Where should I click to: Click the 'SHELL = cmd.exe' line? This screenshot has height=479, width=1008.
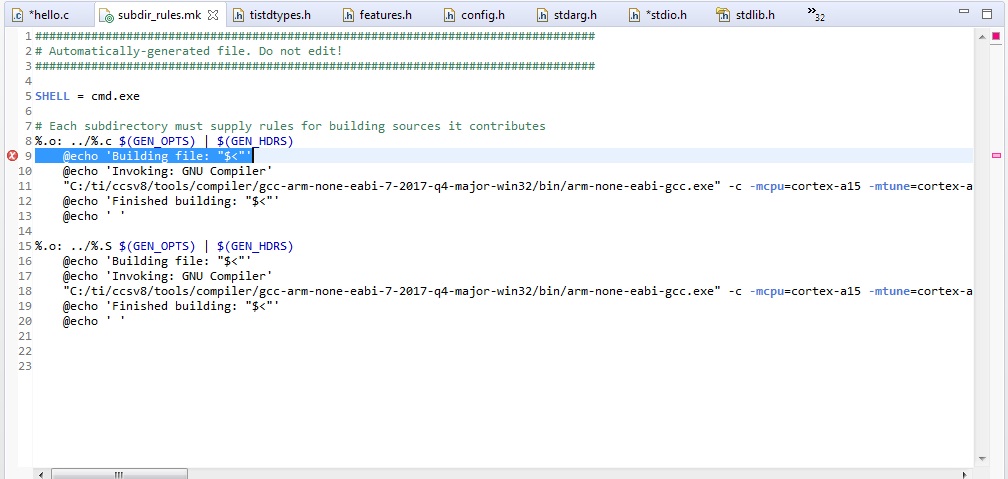coord(87,96)
